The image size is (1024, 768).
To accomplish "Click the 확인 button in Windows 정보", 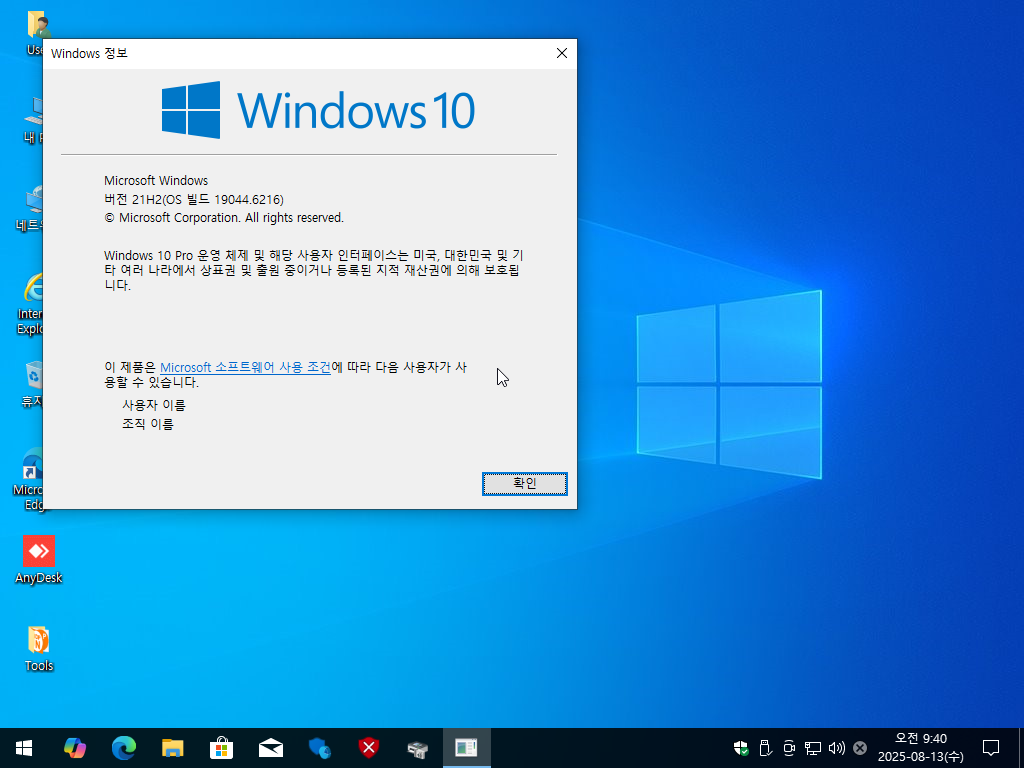I will pos(524,483).
